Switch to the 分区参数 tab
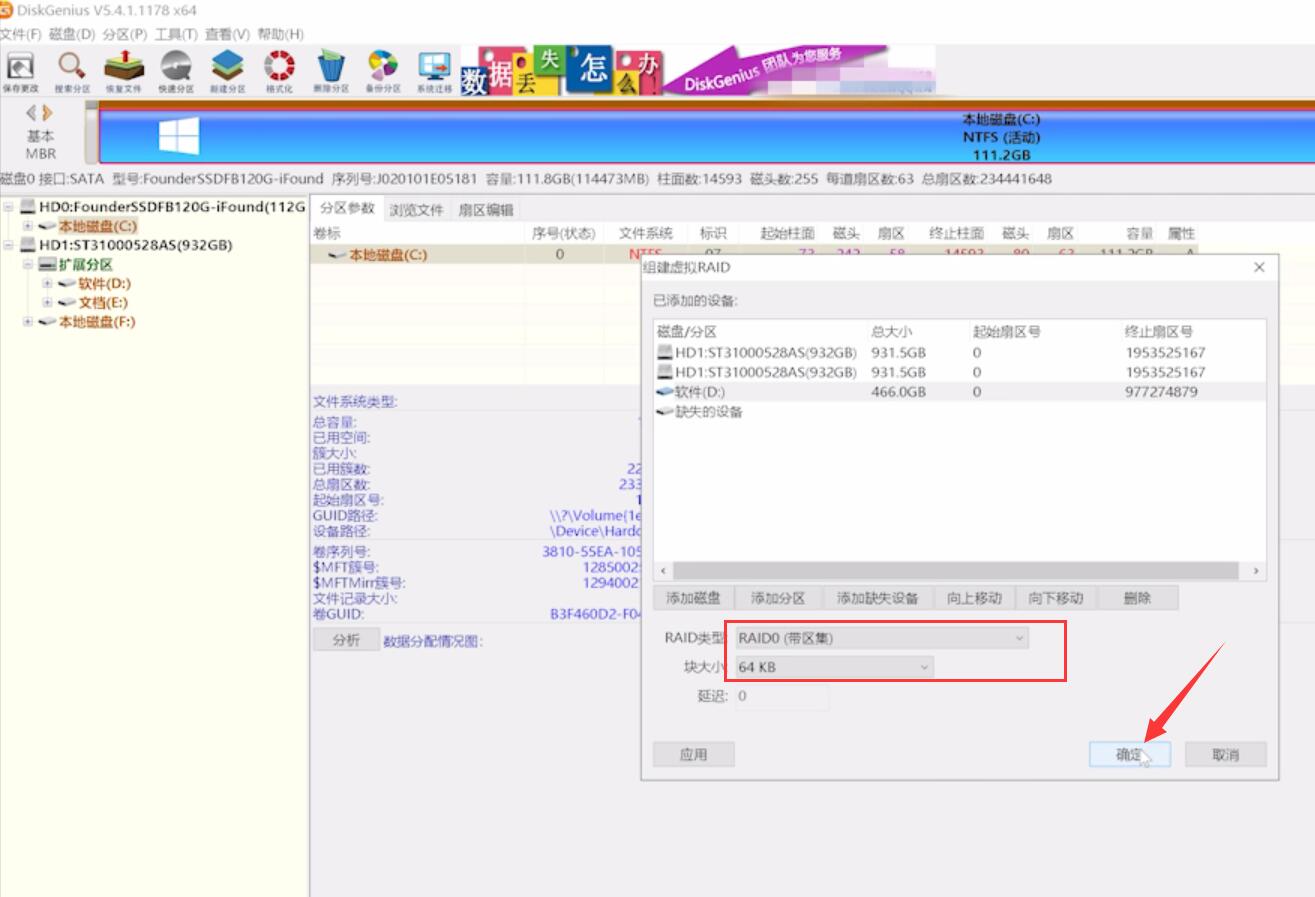 (347, 209)
